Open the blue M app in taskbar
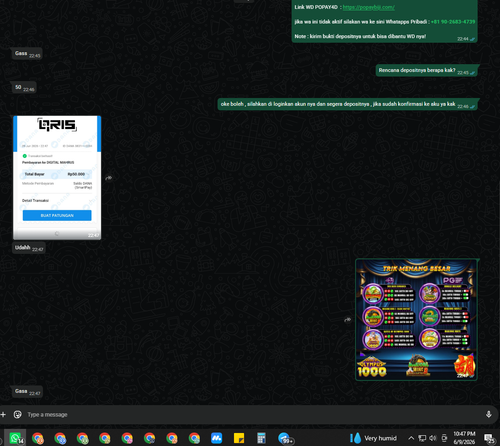 tap(216, 438)
